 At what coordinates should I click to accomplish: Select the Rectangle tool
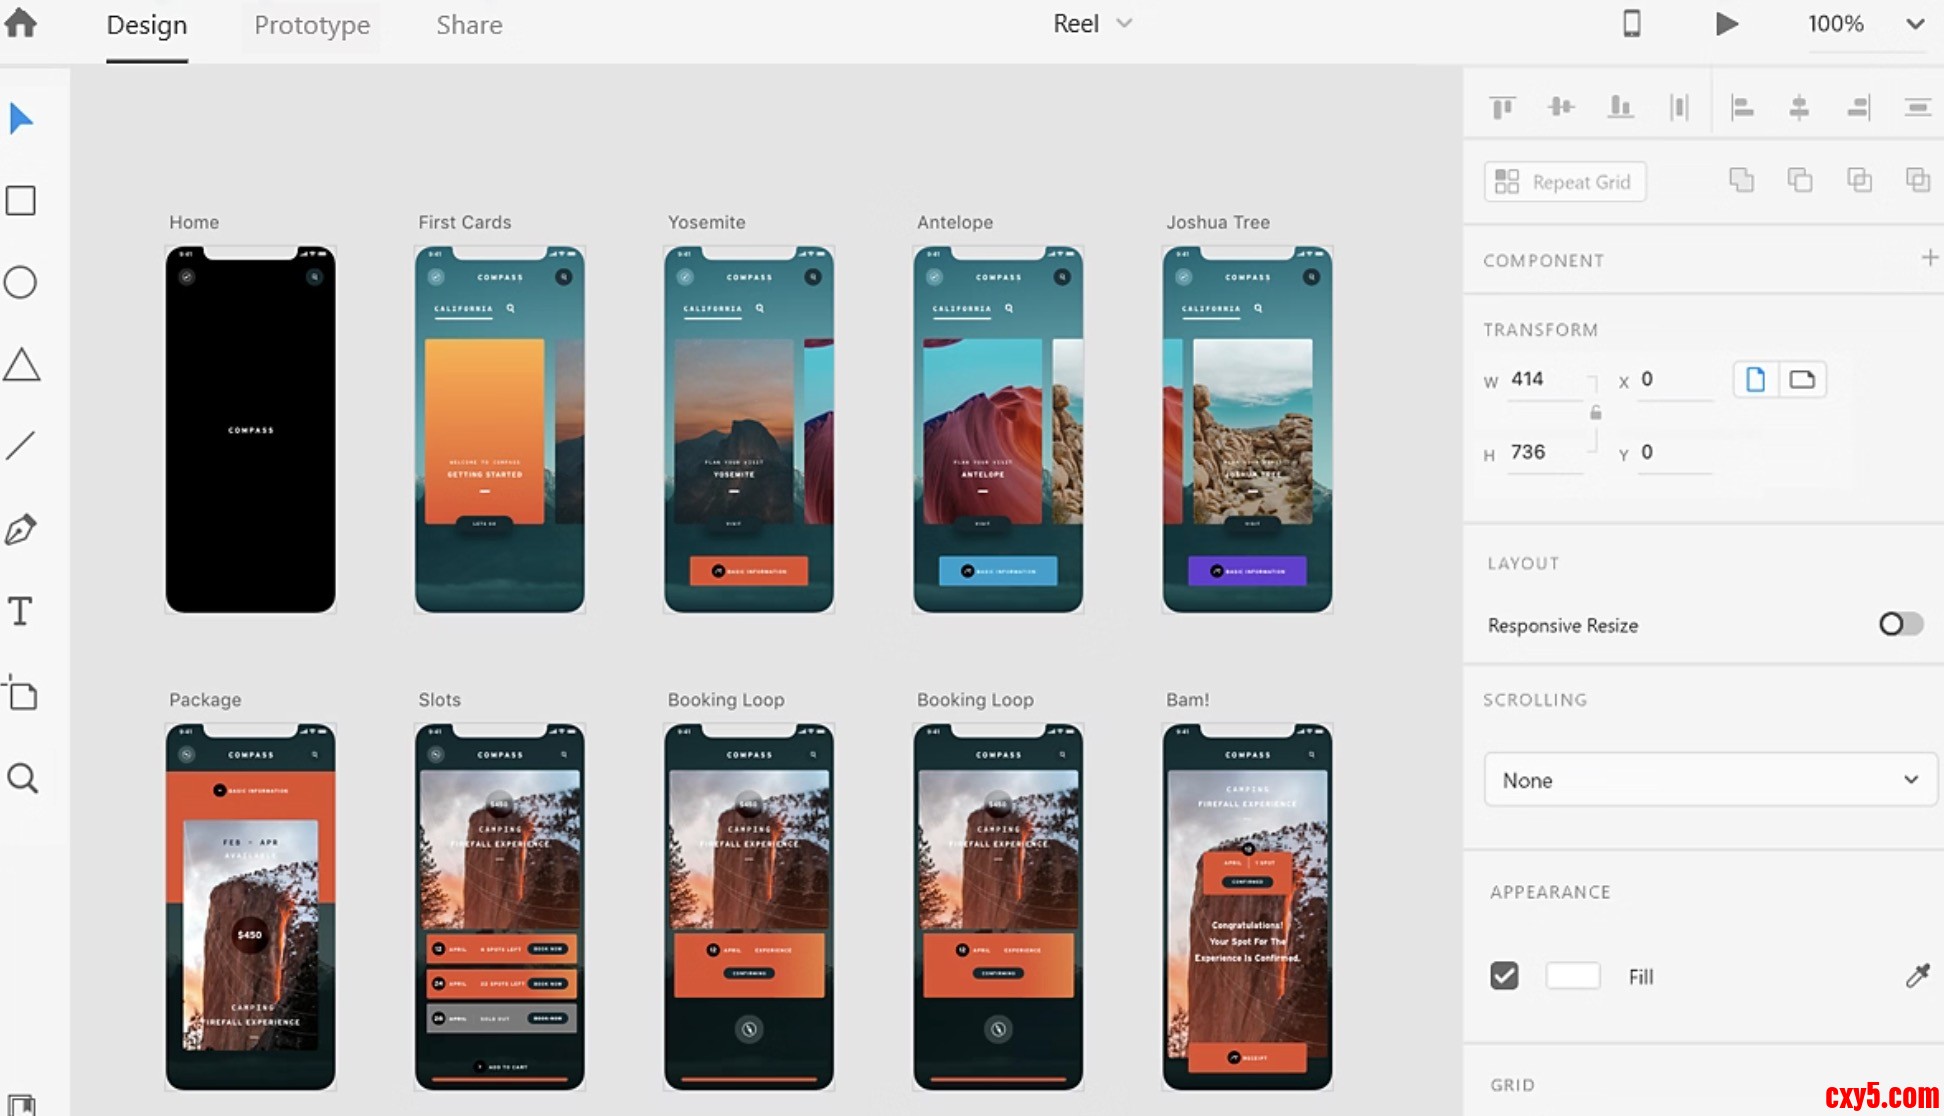point(21,201)
